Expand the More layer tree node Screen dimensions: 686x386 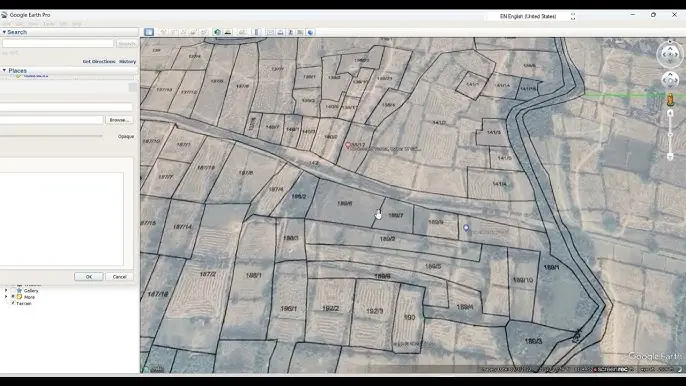click(6, 297)
